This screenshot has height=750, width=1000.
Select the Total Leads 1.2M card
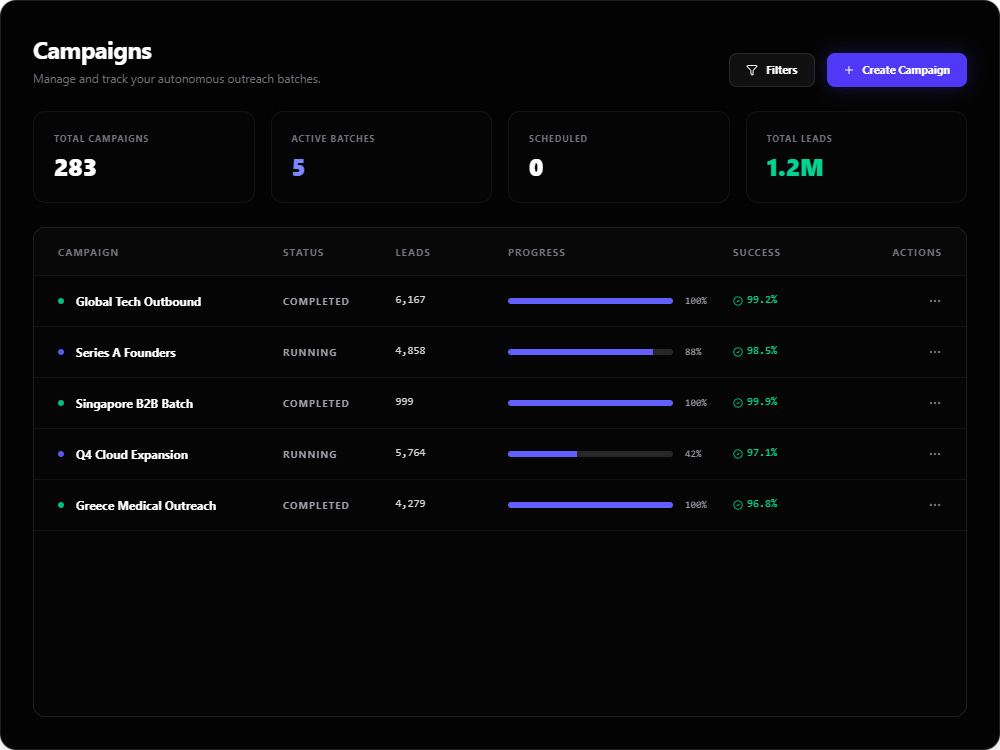tap(857, 157)
